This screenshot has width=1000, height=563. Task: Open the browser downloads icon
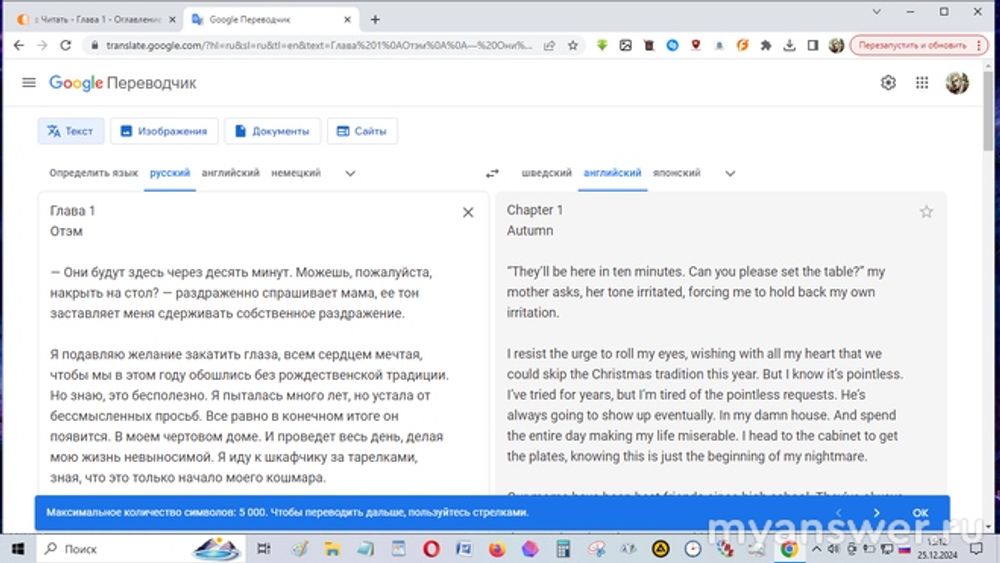click(x=789, y=46)
